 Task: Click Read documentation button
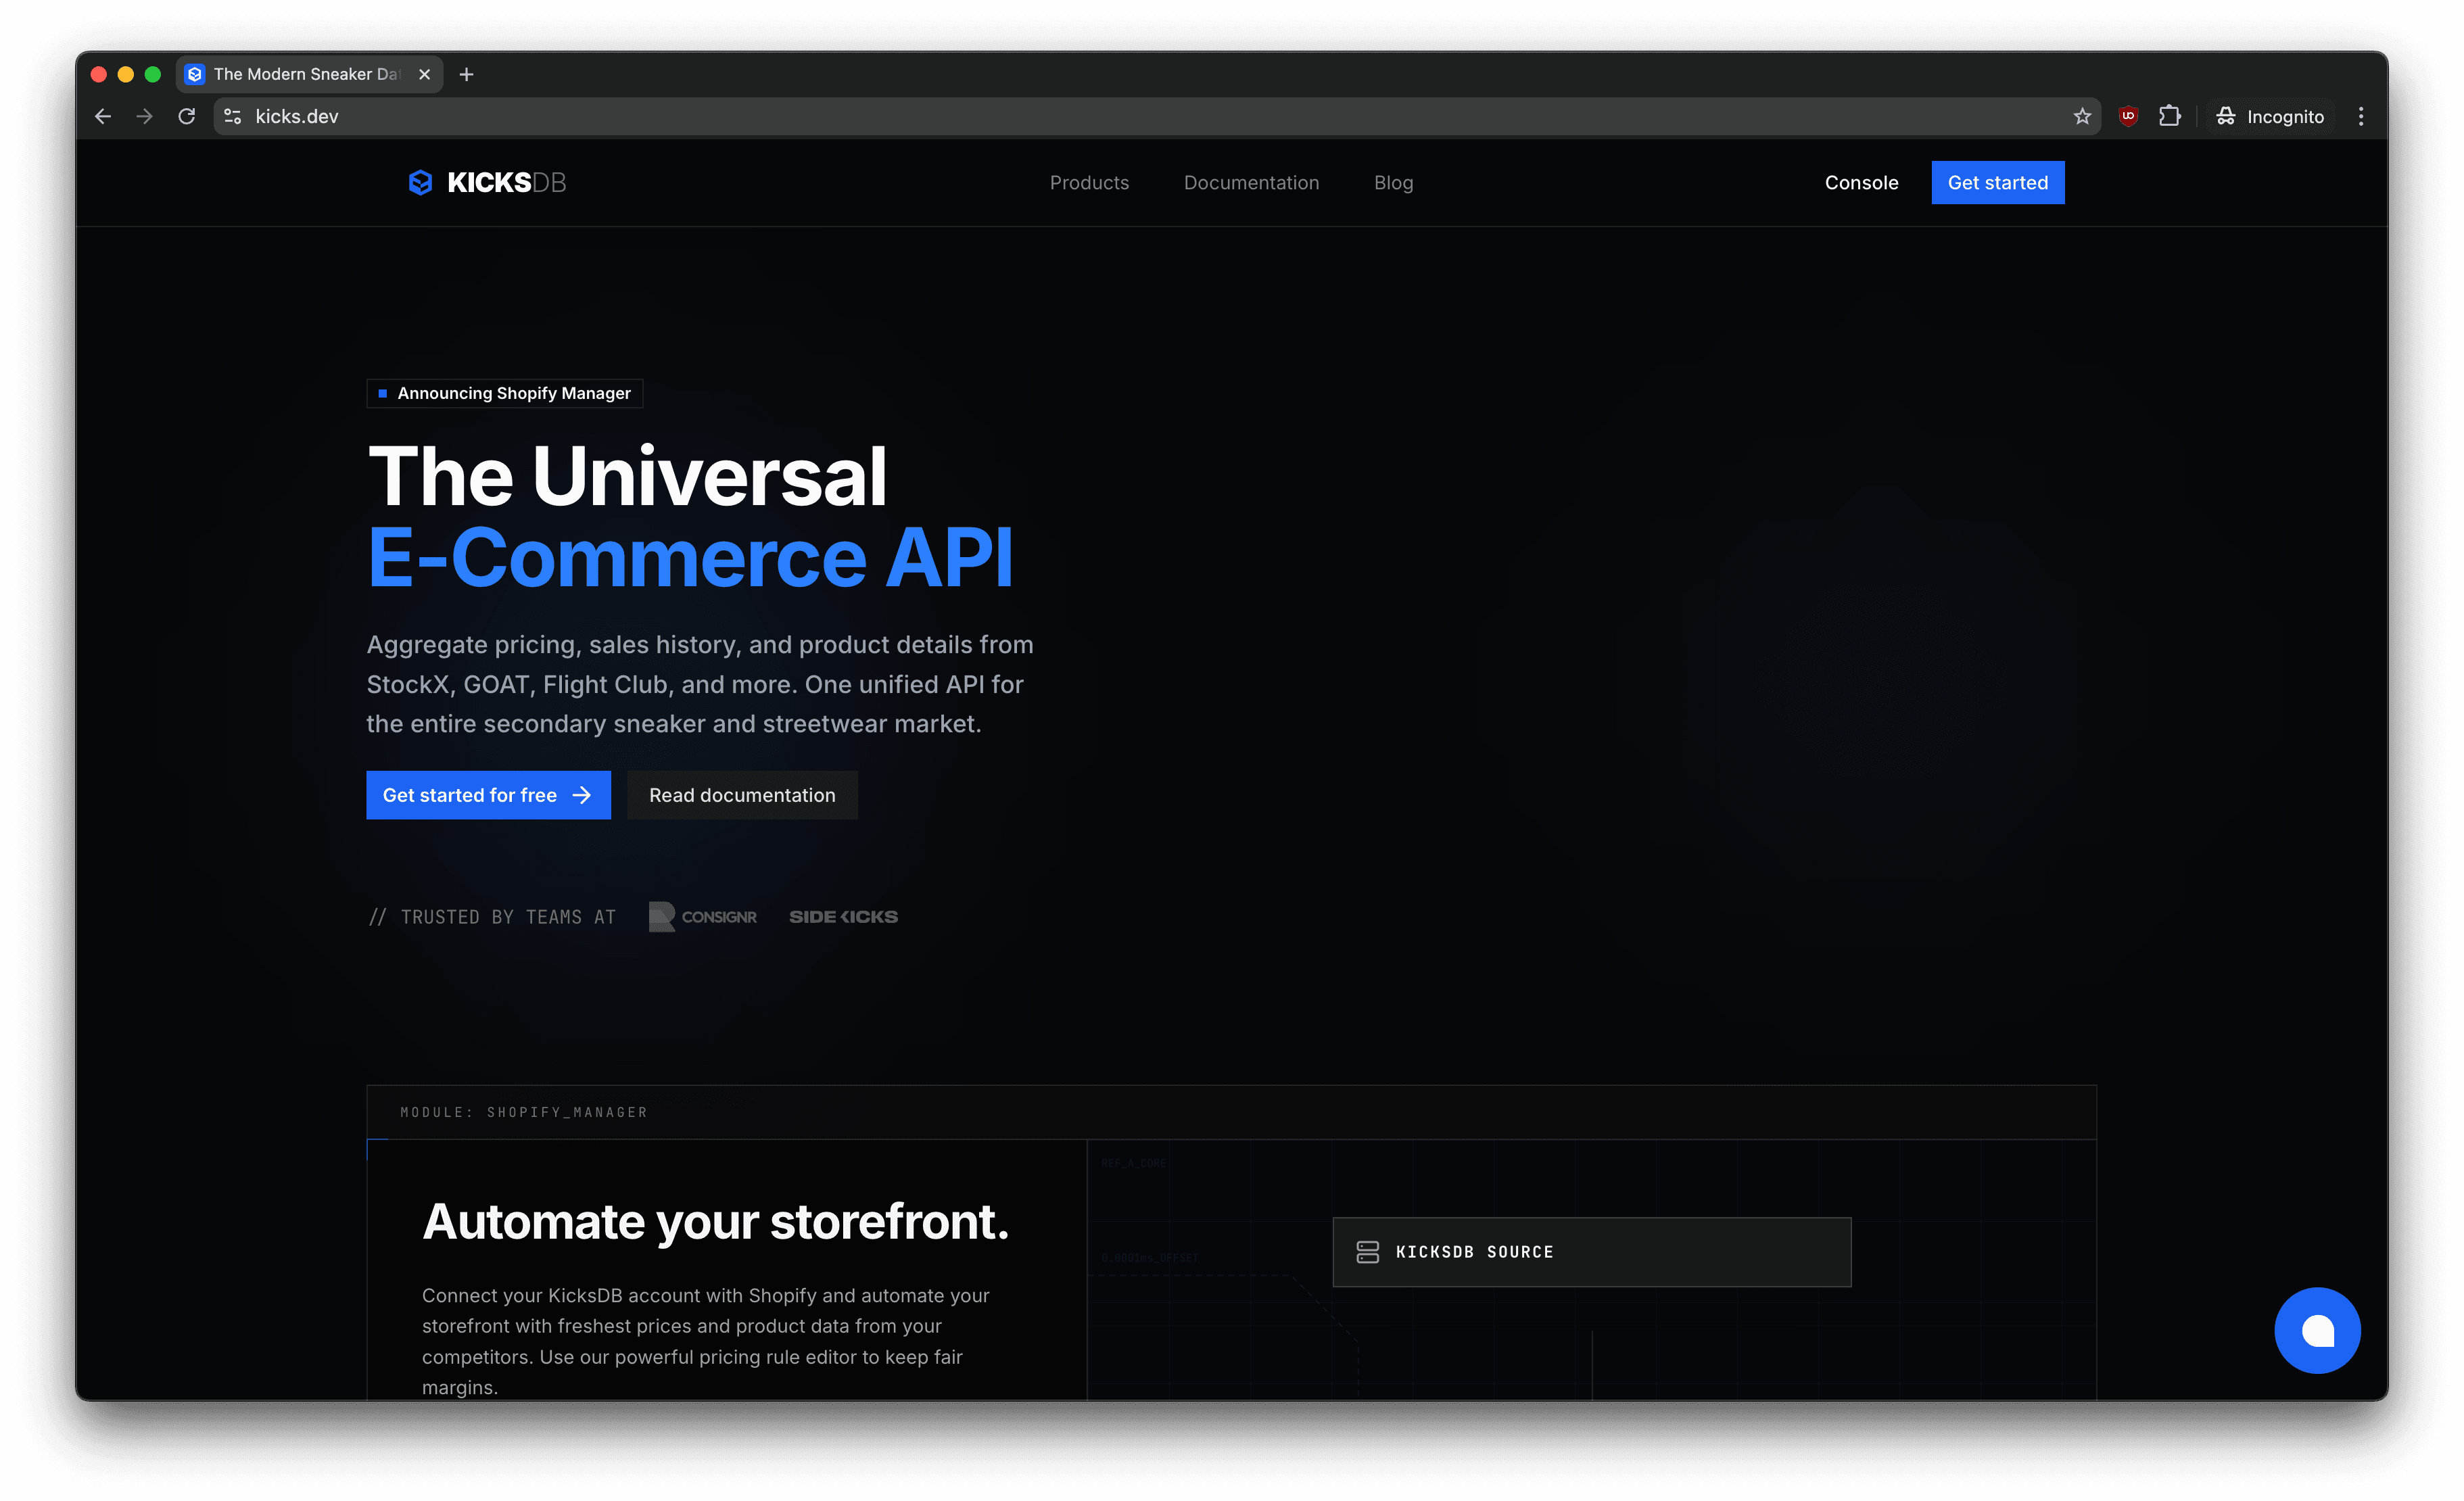(742, 795)
